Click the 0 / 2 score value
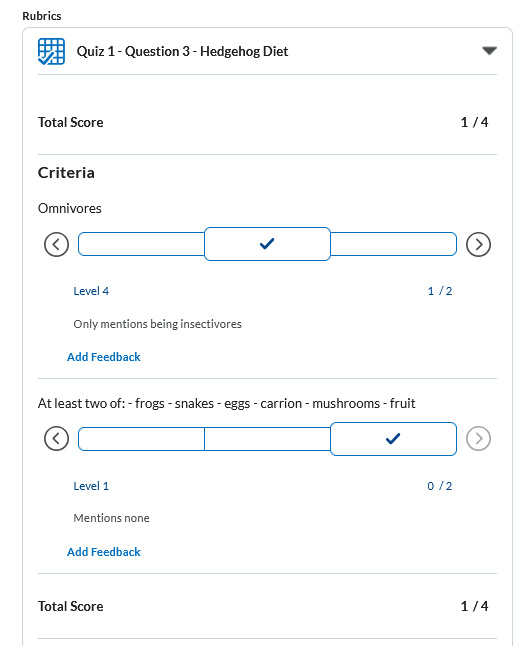This screenshot has width=527, height=646. click(440, 486)
